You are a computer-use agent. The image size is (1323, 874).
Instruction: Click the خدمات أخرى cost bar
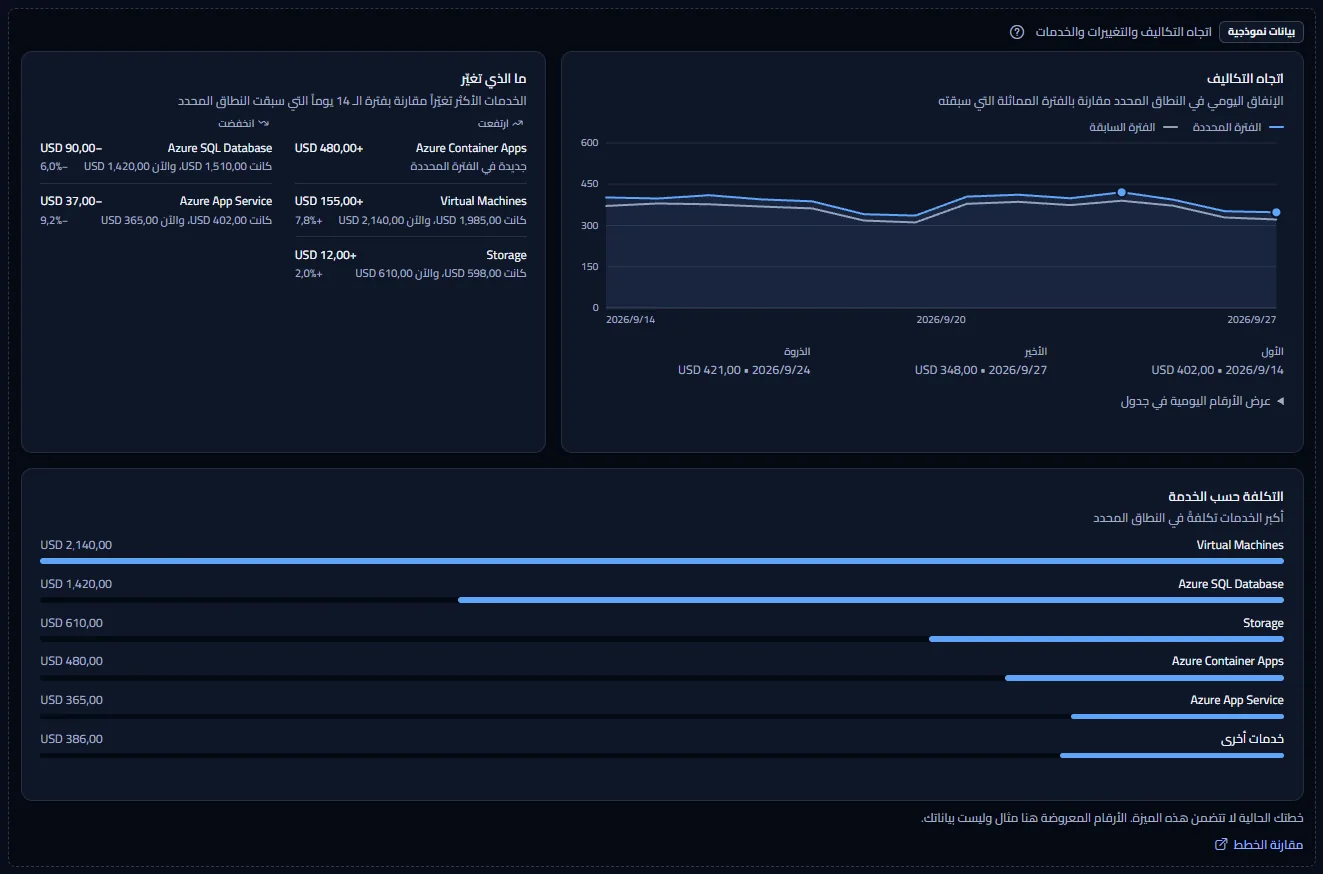[x=1172, y=755]
